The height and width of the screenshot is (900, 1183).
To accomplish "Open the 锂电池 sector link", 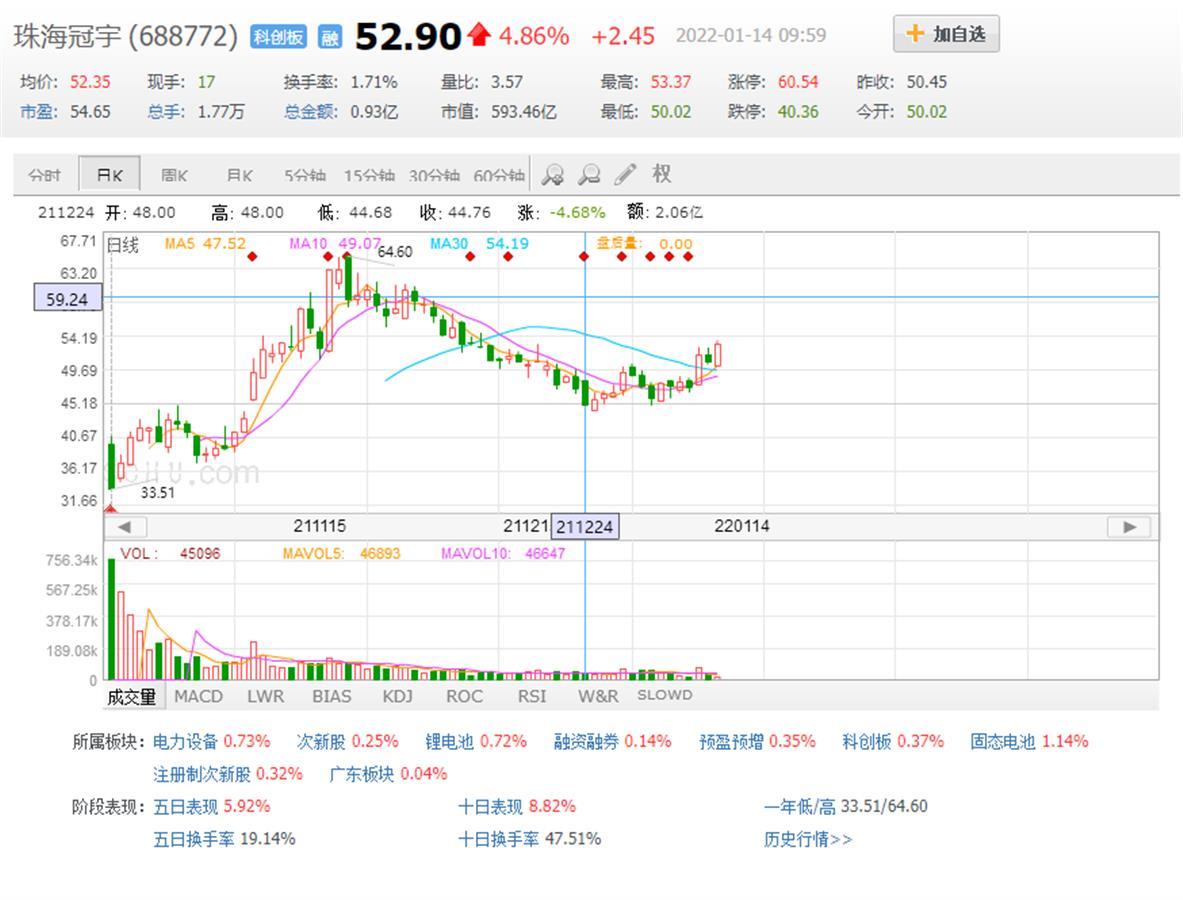I will click(x=449, y=742).
